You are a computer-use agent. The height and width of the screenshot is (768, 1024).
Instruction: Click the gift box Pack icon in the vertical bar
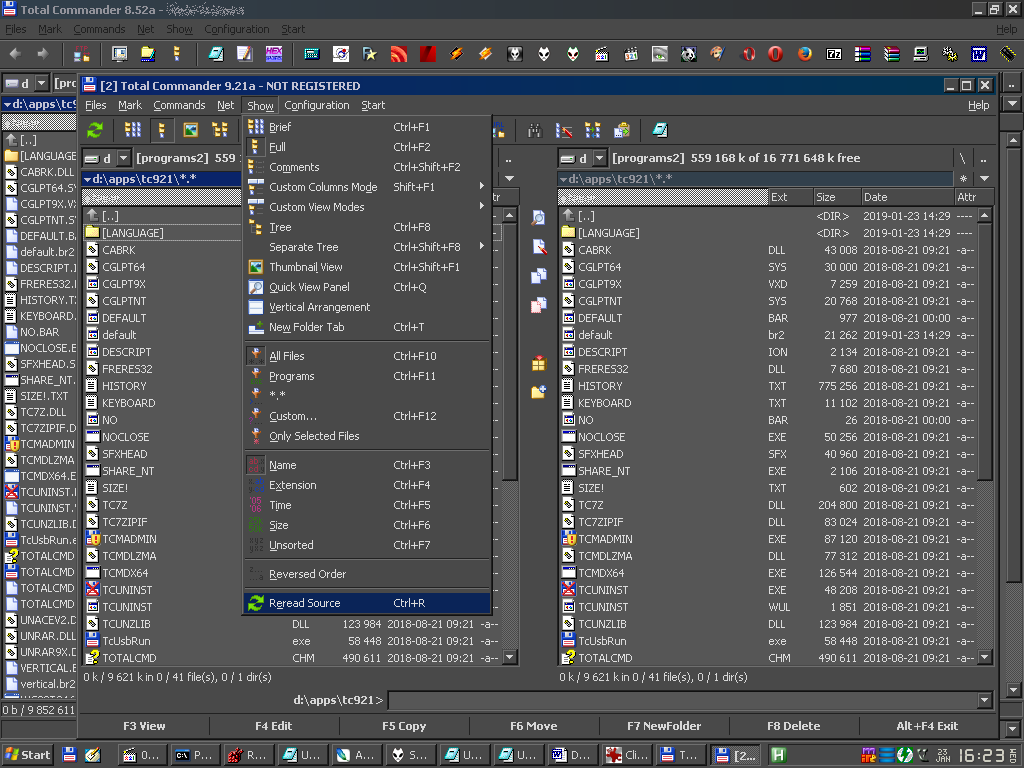tap(538, 363)
